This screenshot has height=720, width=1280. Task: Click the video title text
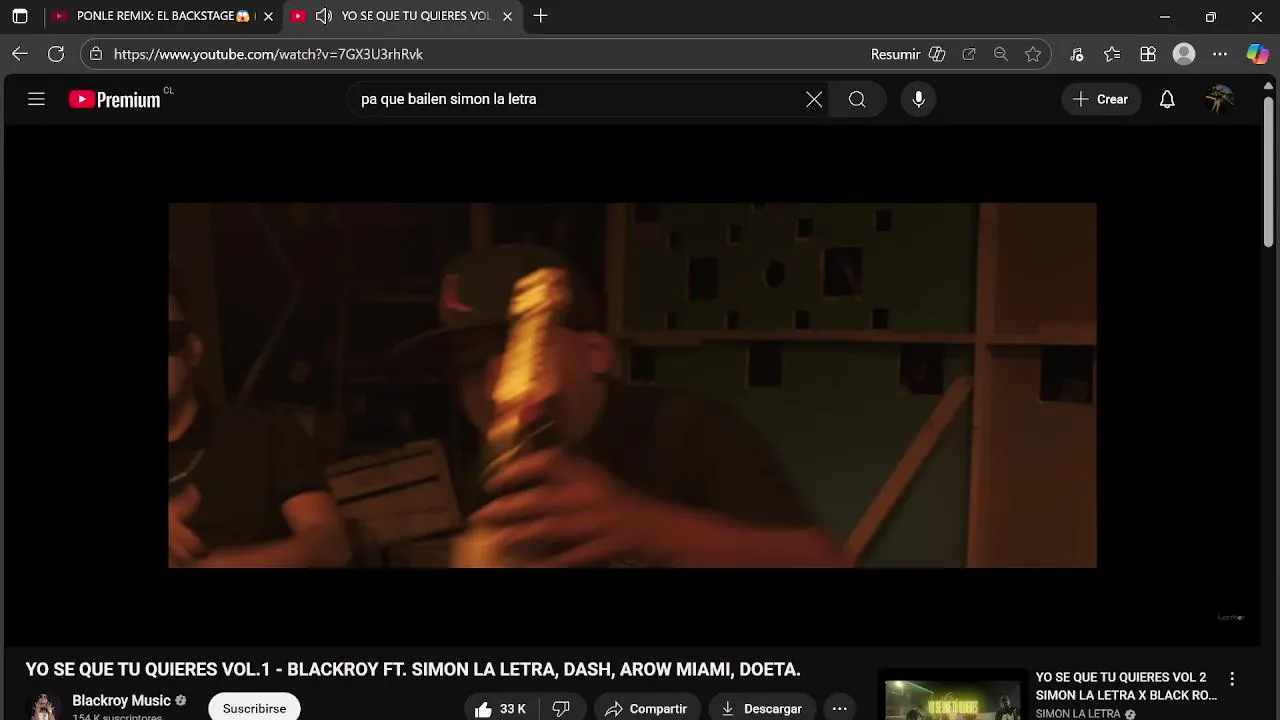[413, 669]
